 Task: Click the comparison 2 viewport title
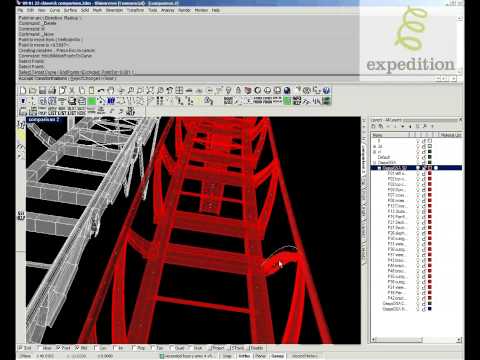(44, 119)
